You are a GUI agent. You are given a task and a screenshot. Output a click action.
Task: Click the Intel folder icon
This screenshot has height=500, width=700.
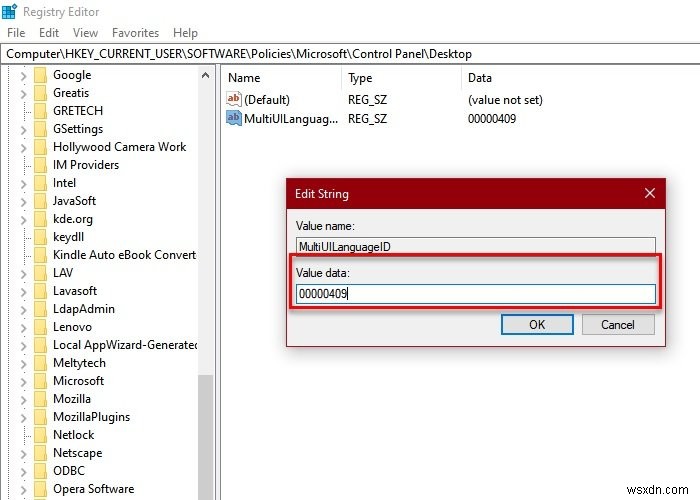pos(40,183)
